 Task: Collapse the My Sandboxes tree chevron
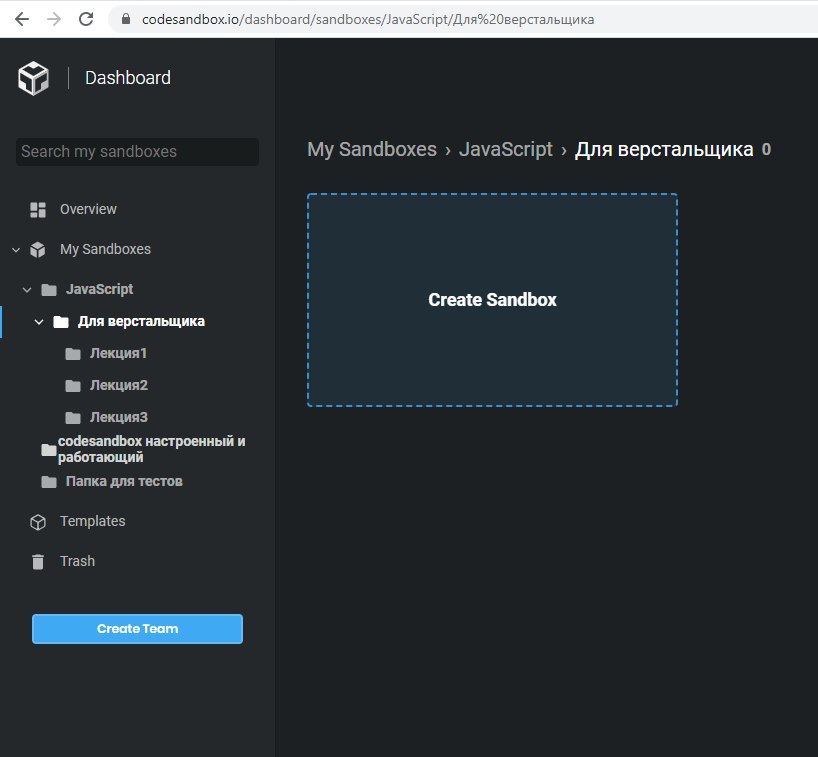[16, 250]
